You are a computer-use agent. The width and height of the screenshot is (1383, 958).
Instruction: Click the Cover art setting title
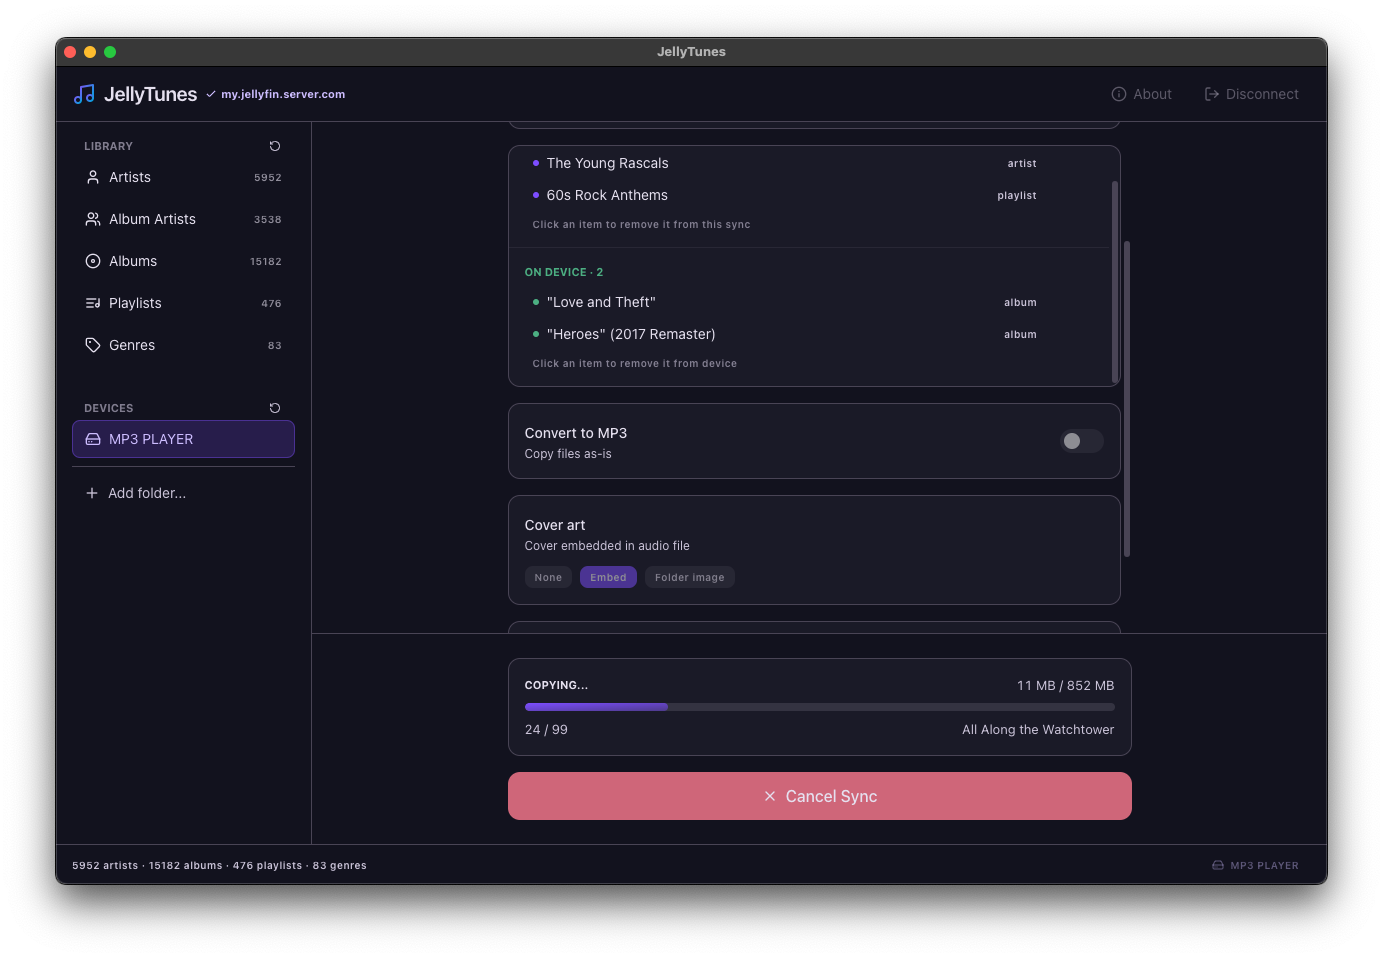tap(555, 525)
